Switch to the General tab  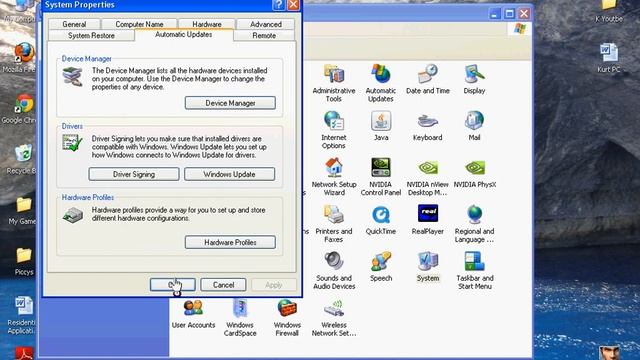coord(74,24)
